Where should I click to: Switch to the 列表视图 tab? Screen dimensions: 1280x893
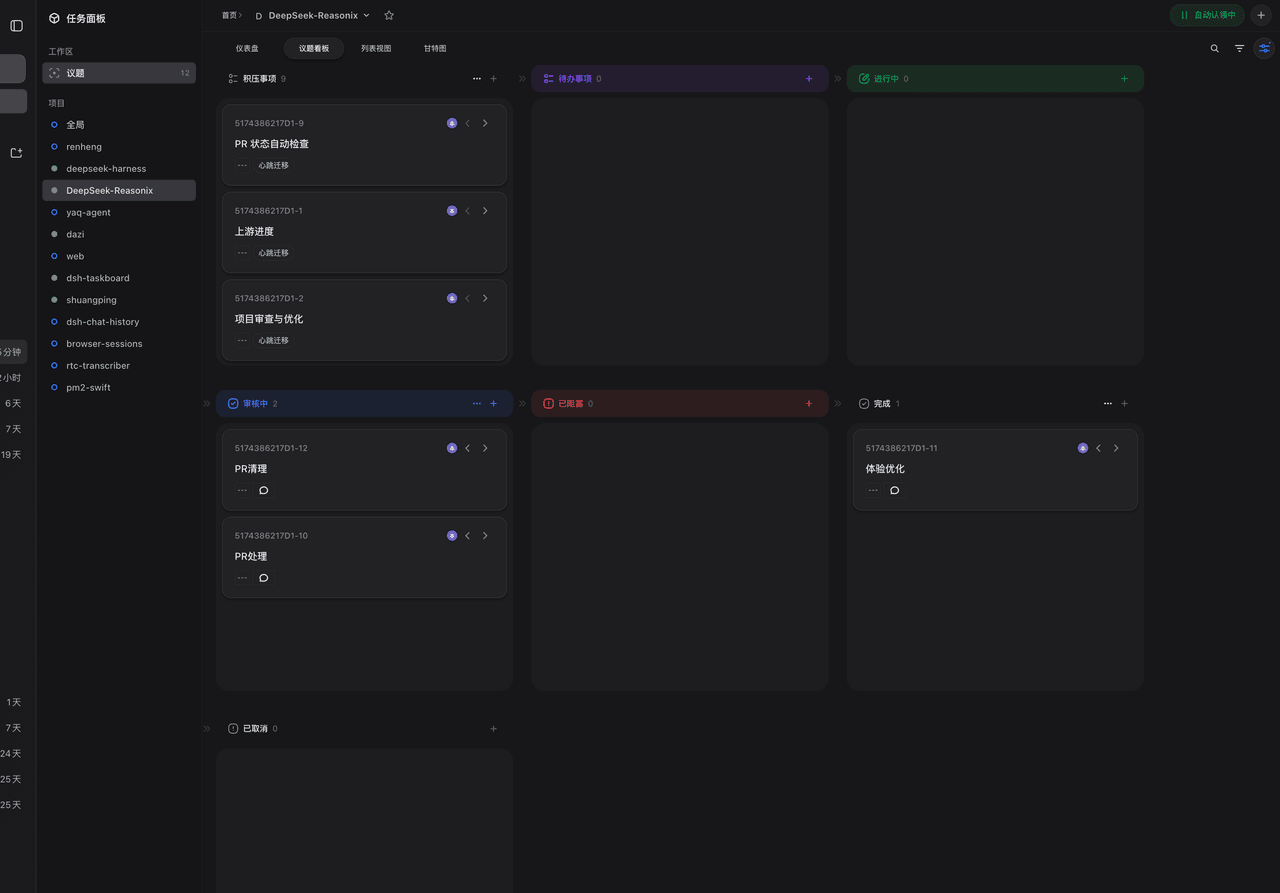tap(376, 48)
